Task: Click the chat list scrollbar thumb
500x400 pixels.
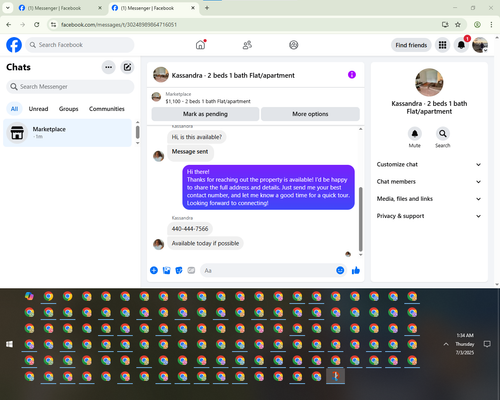Action: [x=137, y=132]
